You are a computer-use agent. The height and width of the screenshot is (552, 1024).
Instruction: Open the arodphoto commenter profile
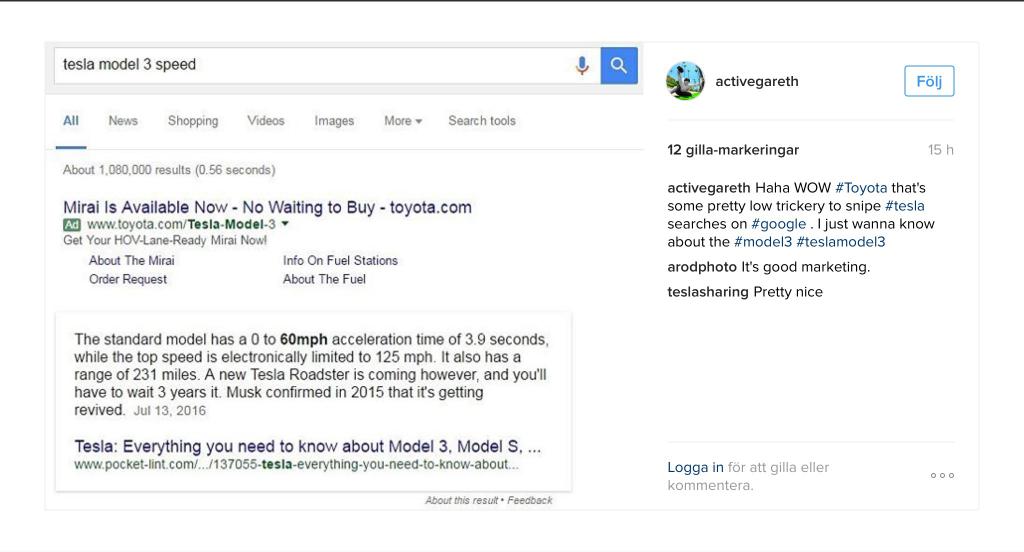point(702,267)
